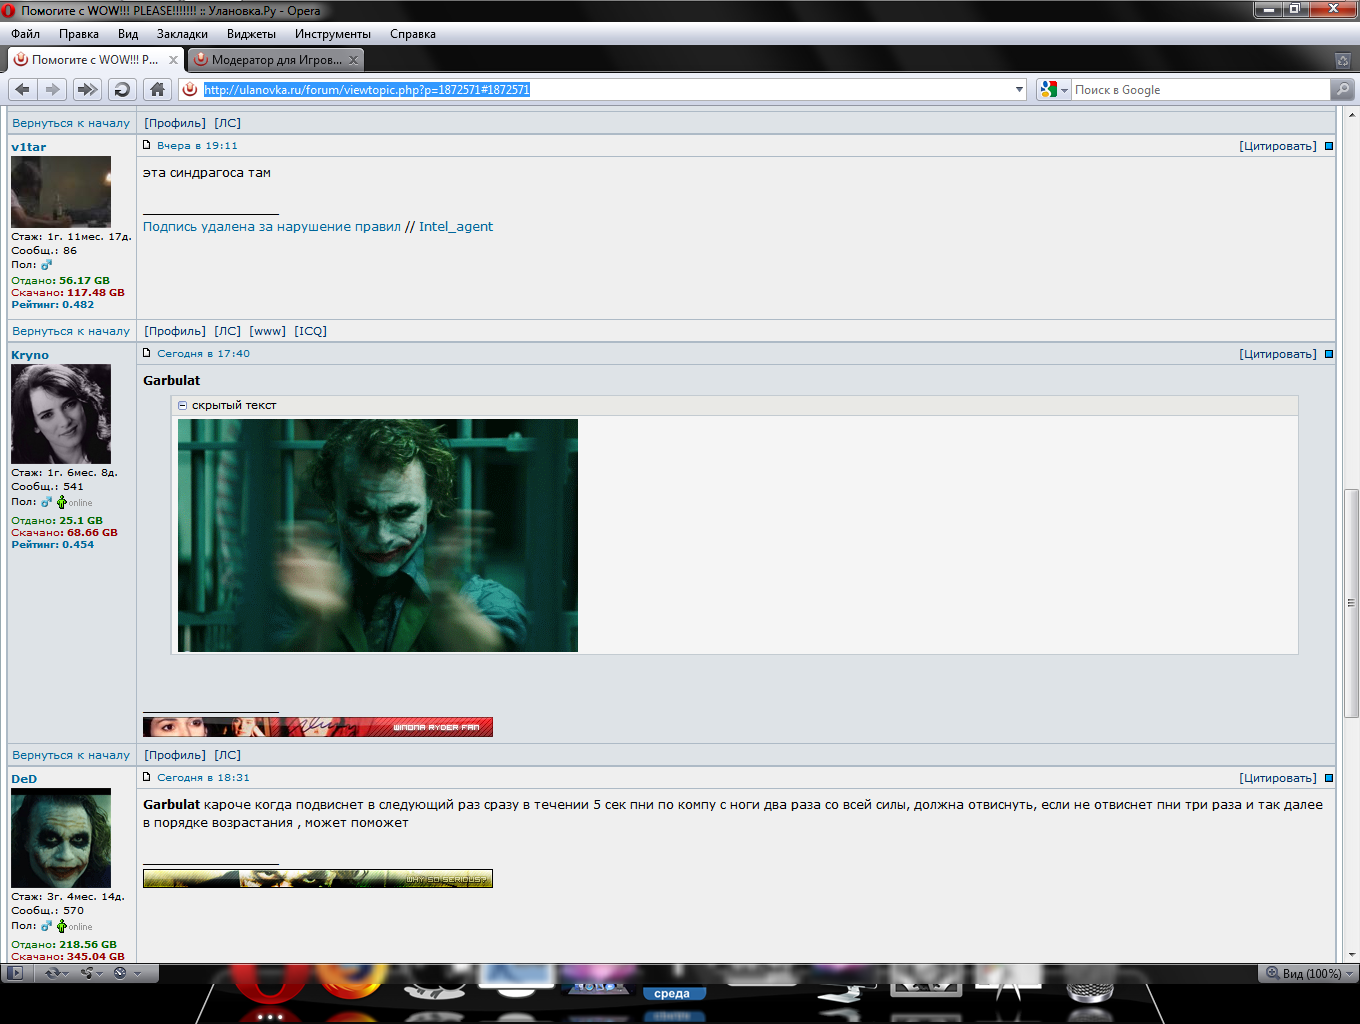Open the Виджеты menu
The width and height of the screenshot is (1360, 1024).
point(251,34)
